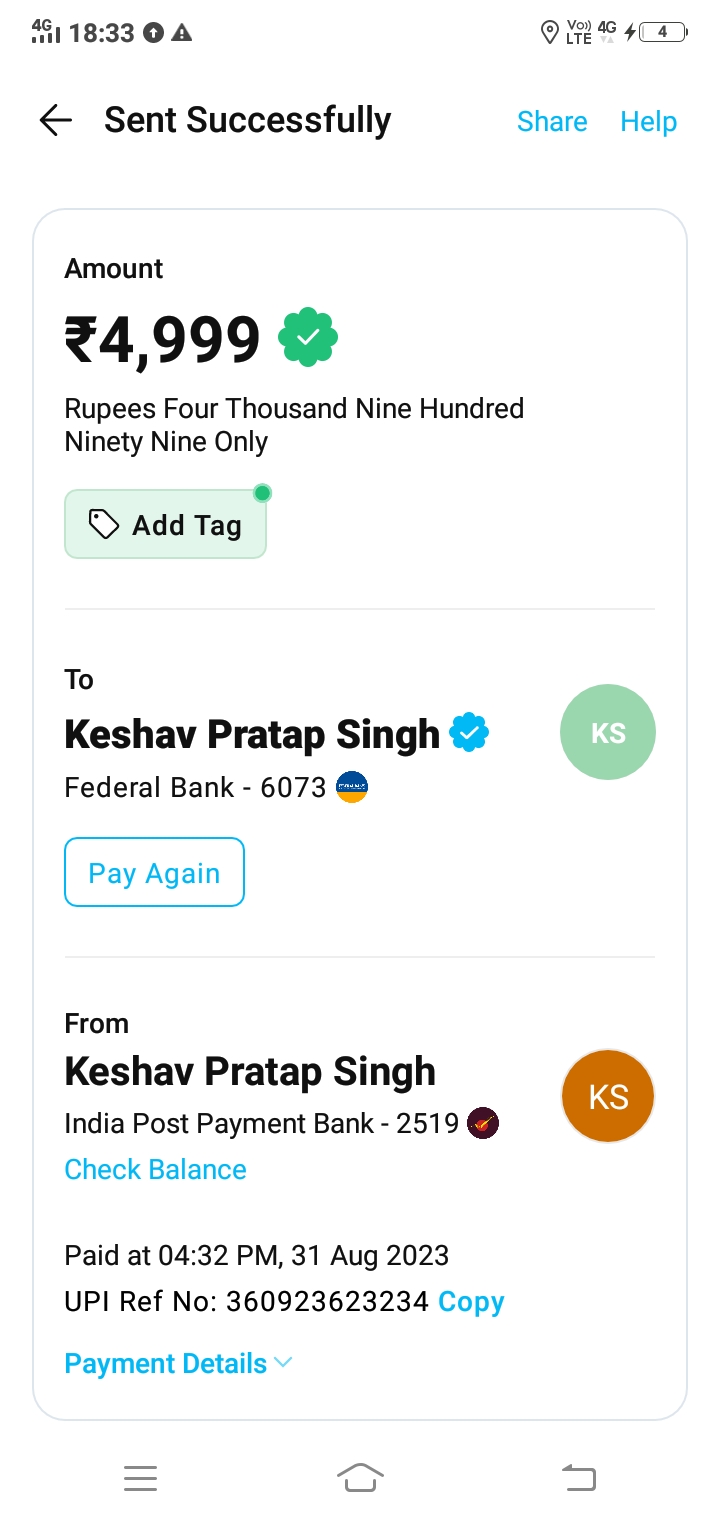Tap the India Post Payment Bank logo
The height and width of the screenshot is (1520, 720).
tap(483, 1123)
